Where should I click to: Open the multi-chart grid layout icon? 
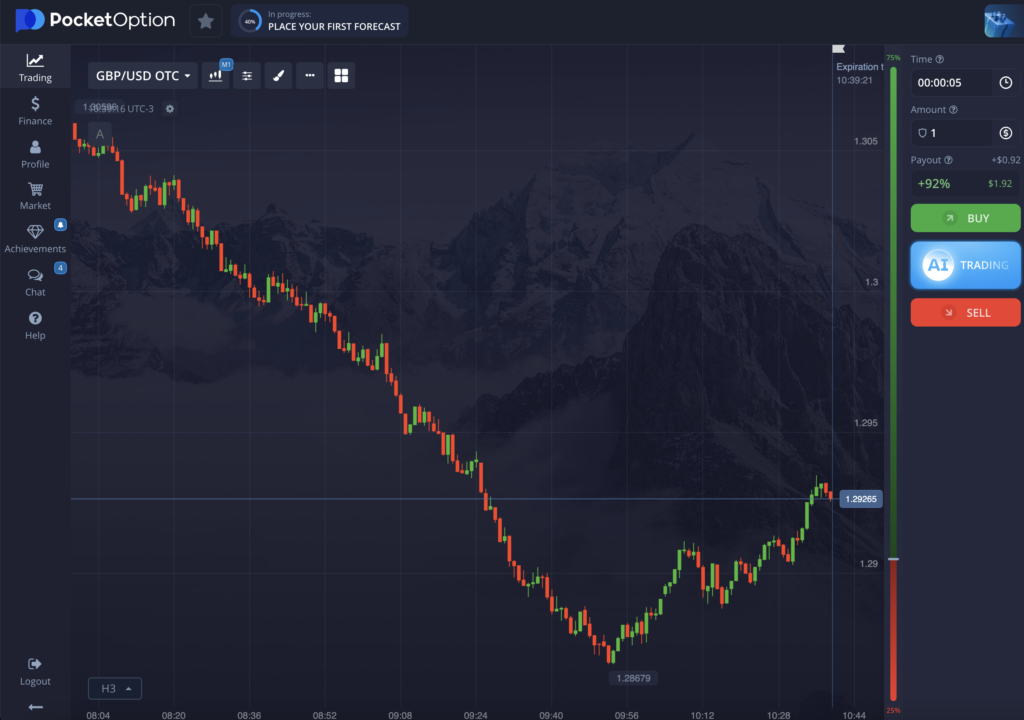(x=341, y=76)
